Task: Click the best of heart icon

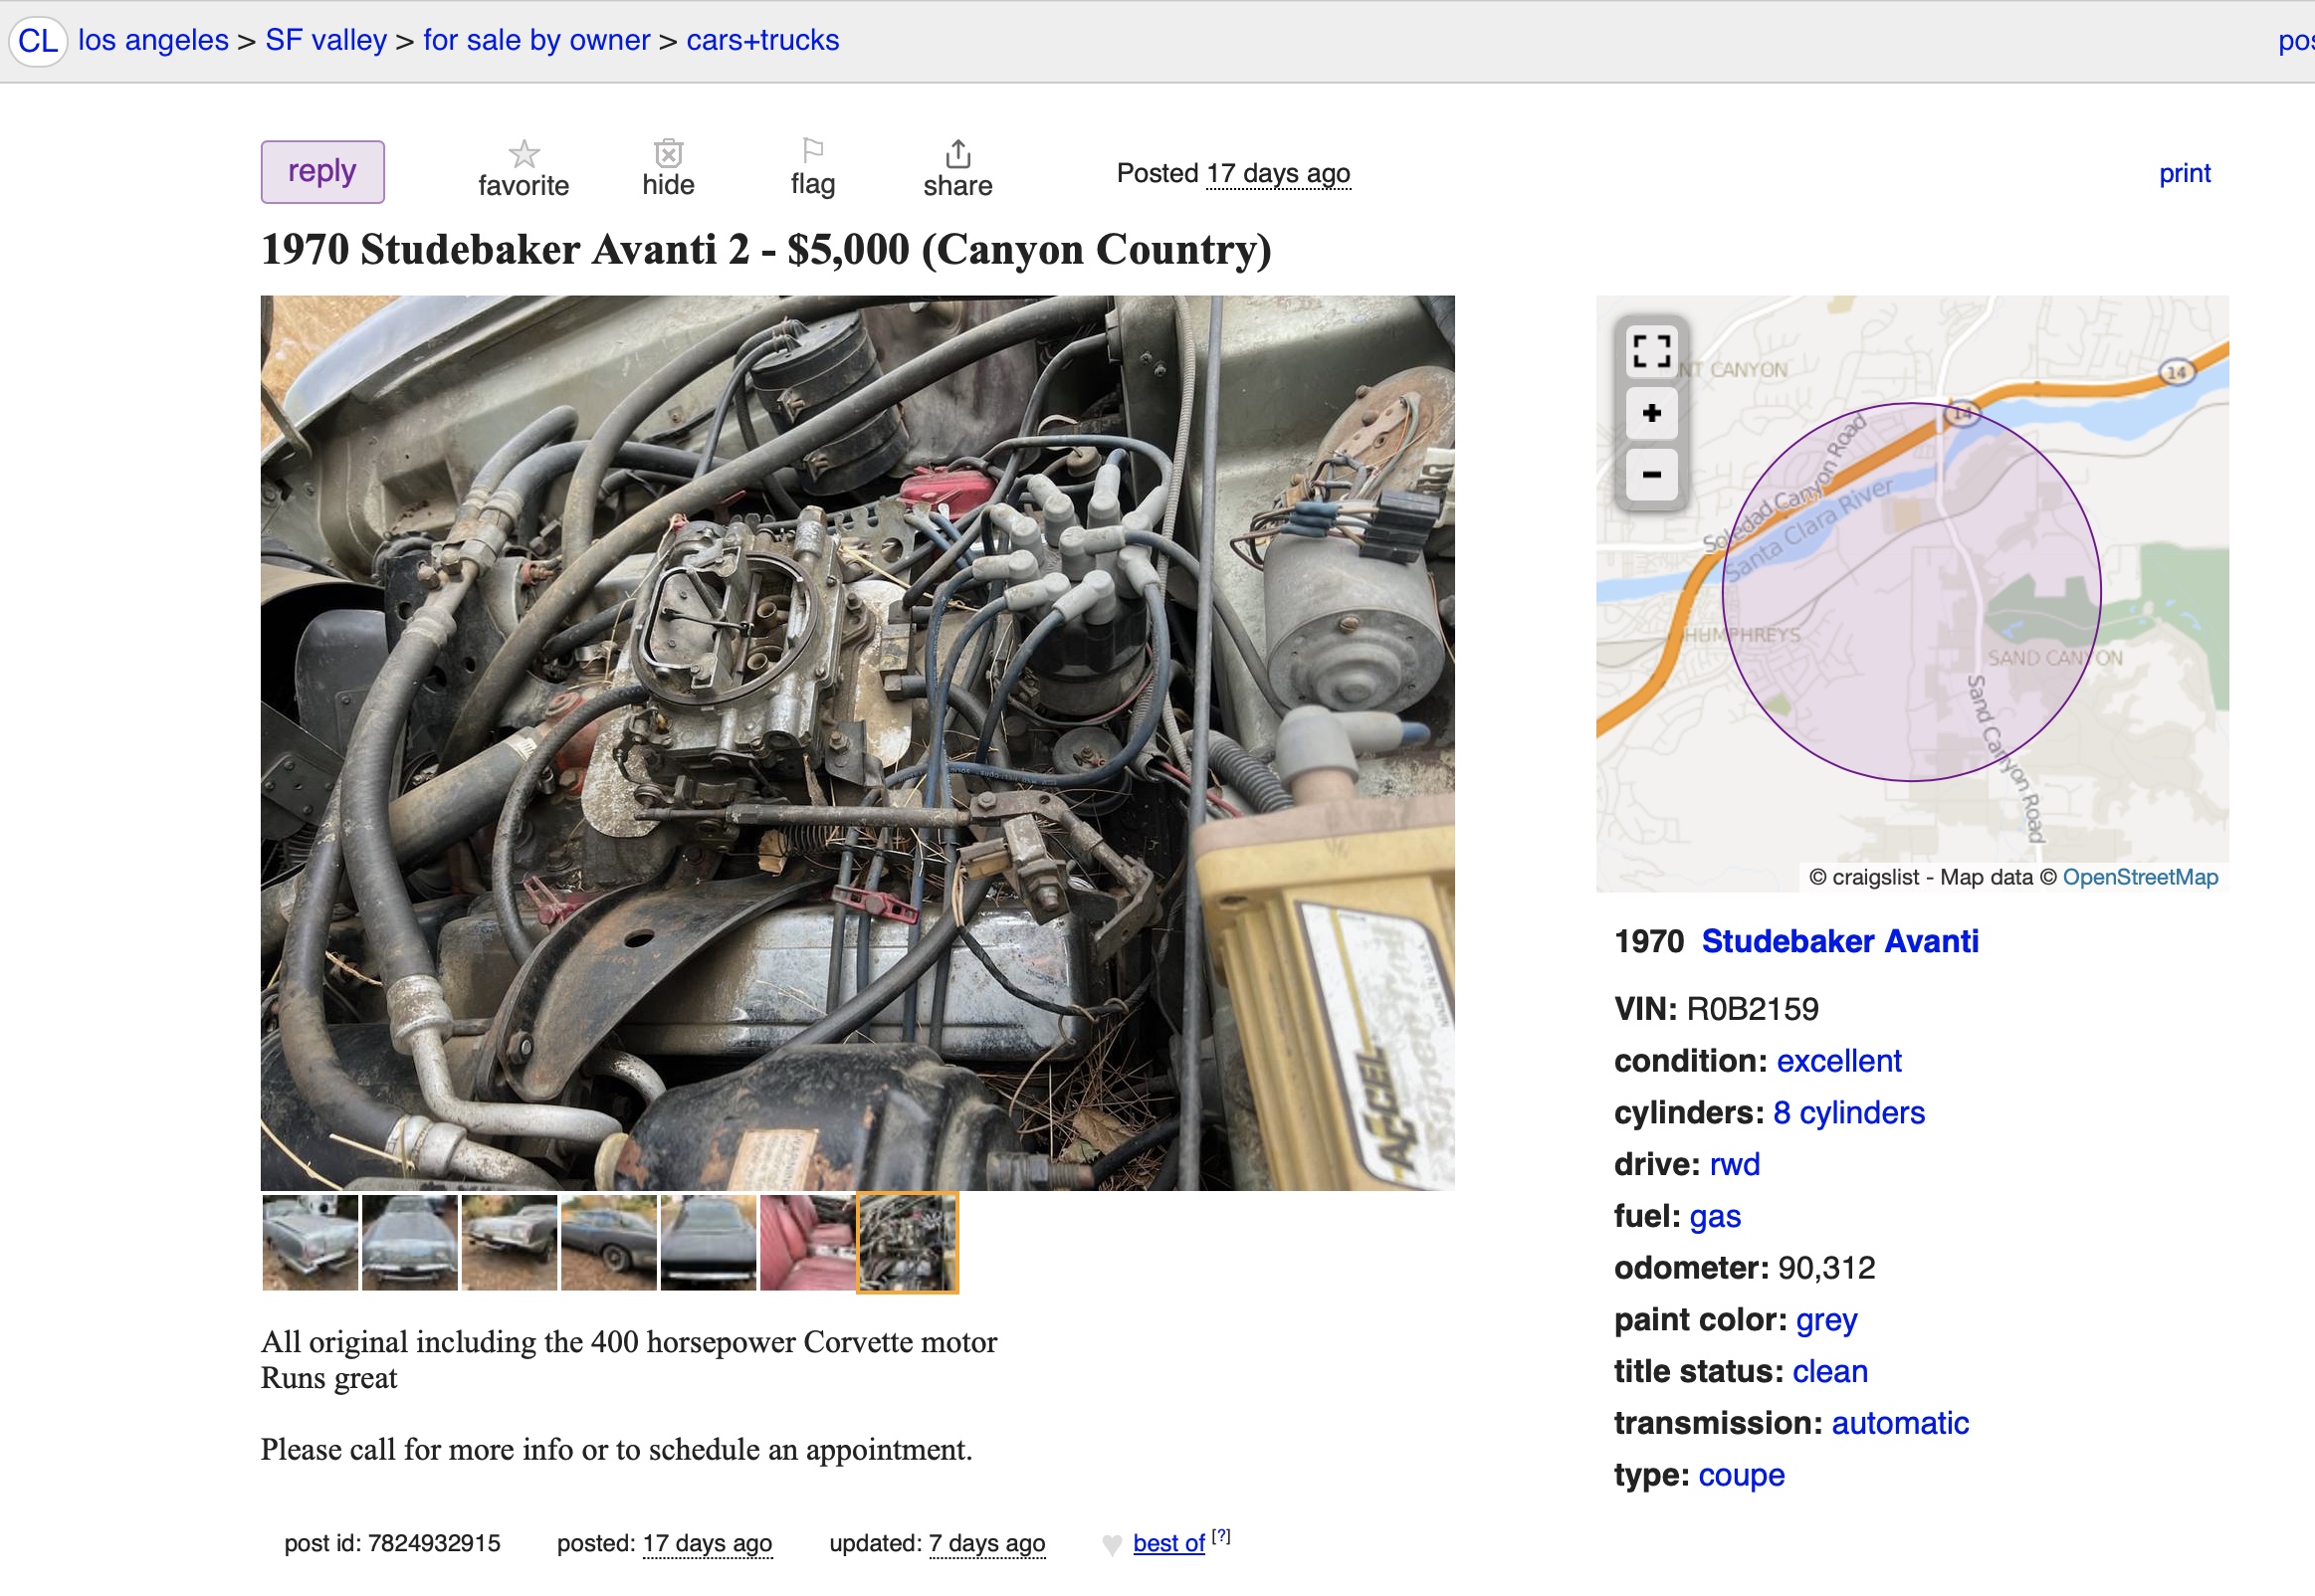Action: 1111,1545
